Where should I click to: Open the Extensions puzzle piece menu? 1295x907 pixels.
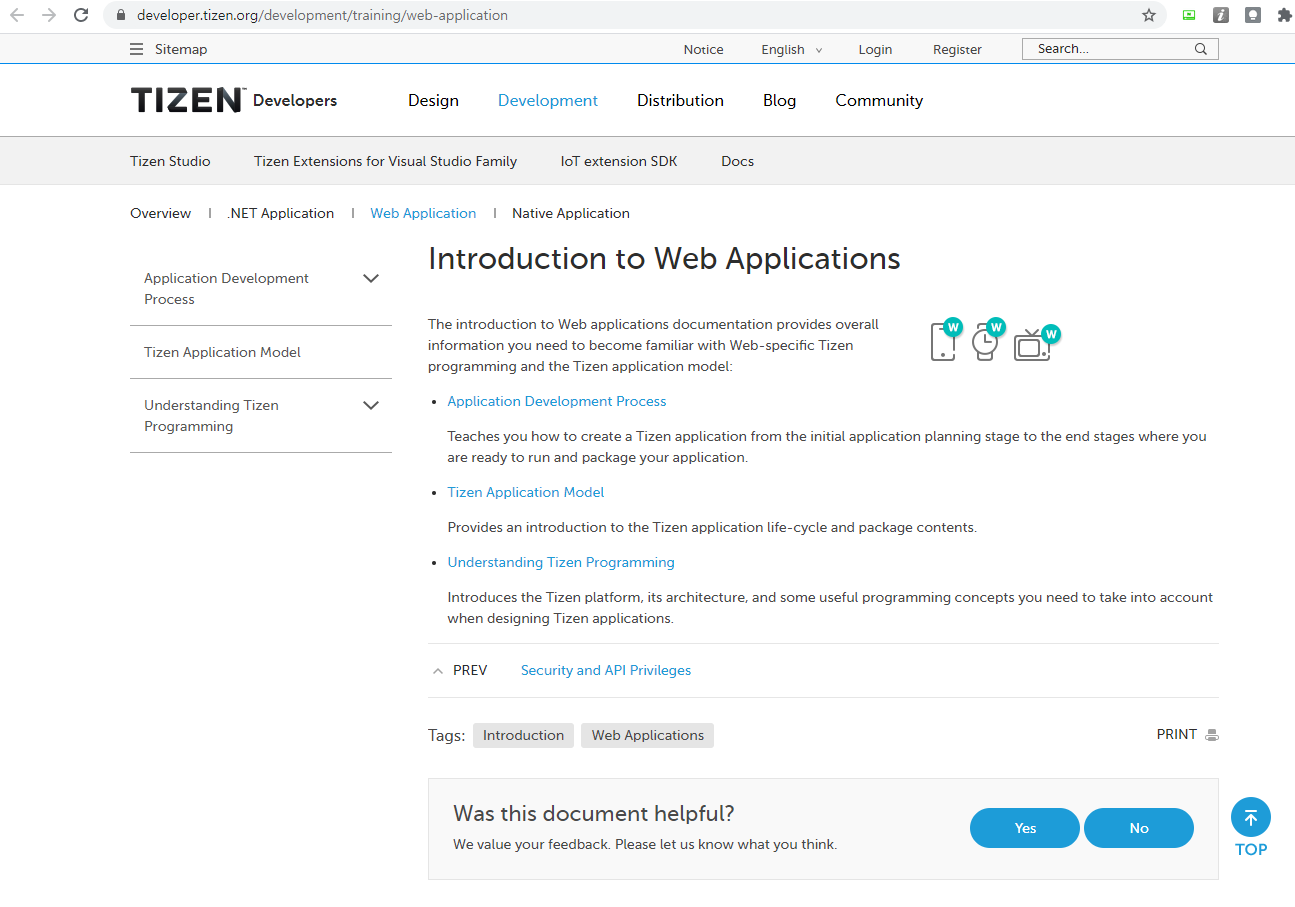tap(1284, 15)
